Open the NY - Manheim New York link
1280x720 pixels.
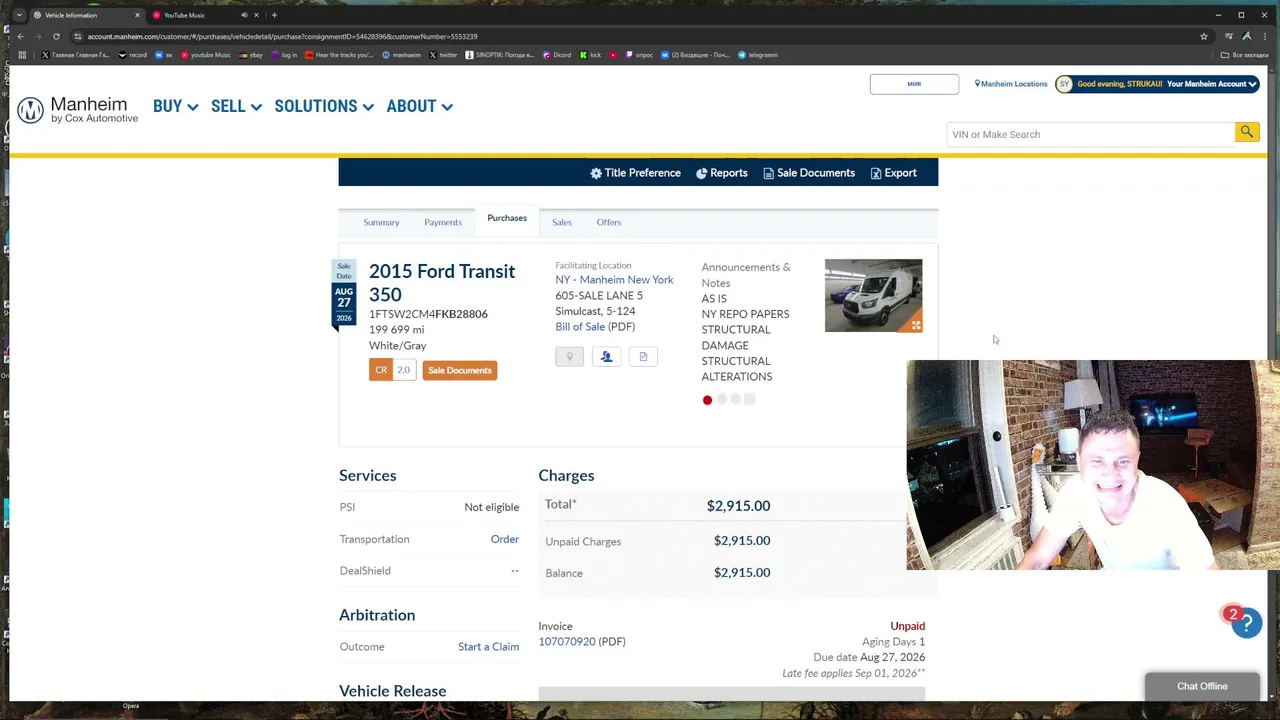614,280
